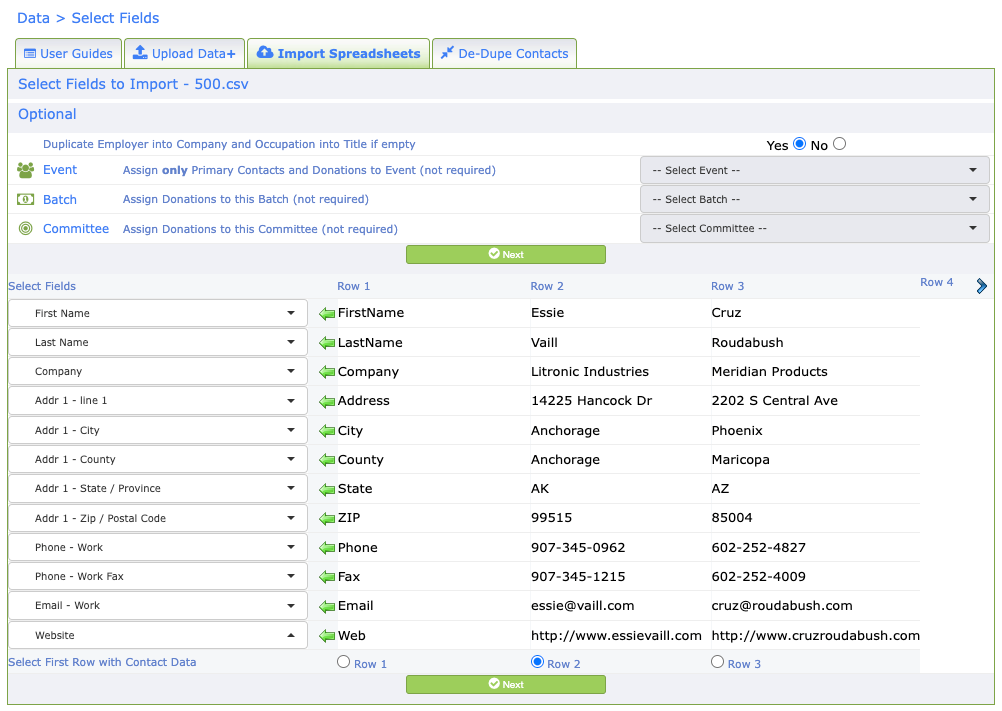The image size is (1002, 711).
Task: Open the Select Event dropdown
Action: point(815,171)
